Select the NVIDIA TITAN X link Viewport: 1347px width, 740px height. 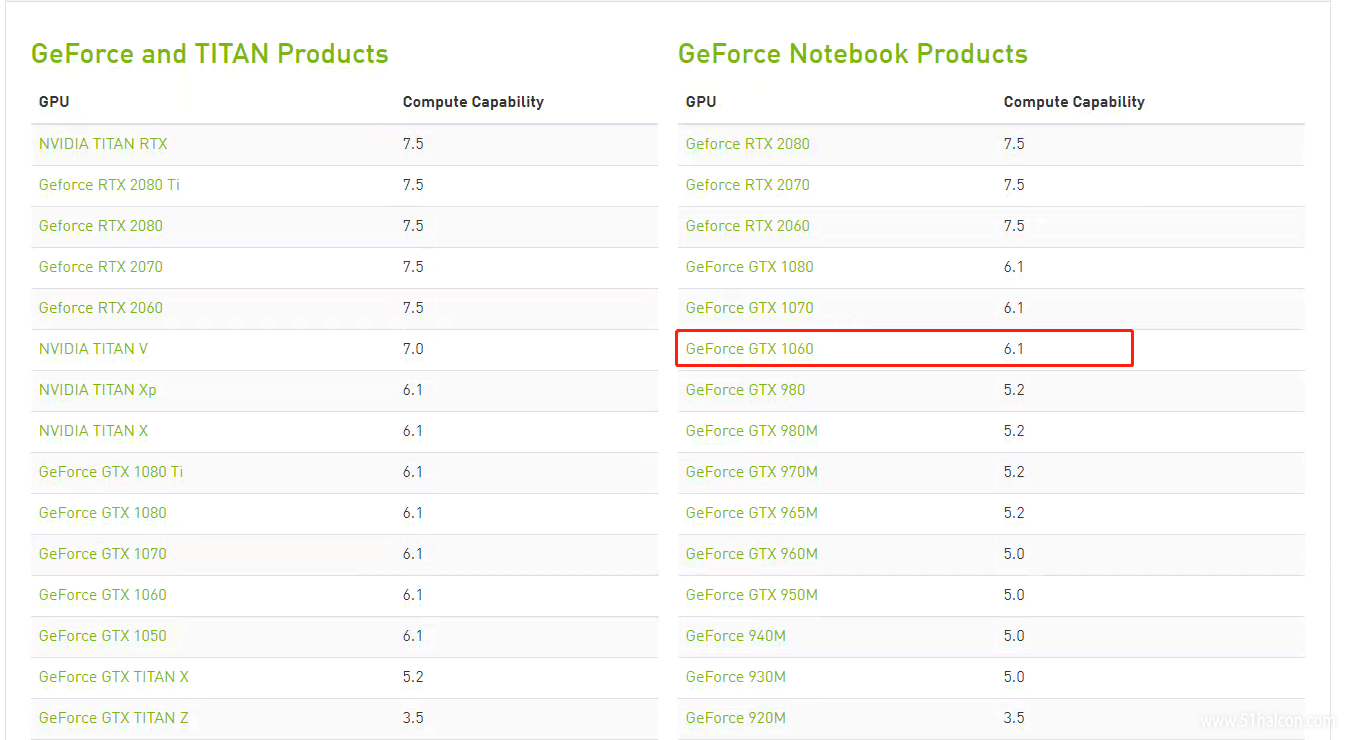pyautogui.click(x=94, y=431)
